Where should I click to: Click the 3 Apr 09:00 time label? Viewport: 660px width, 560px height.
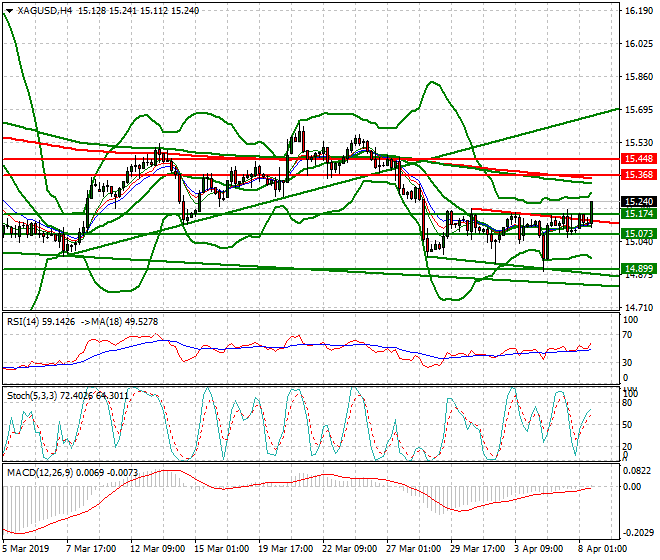(x=539, y=549)
